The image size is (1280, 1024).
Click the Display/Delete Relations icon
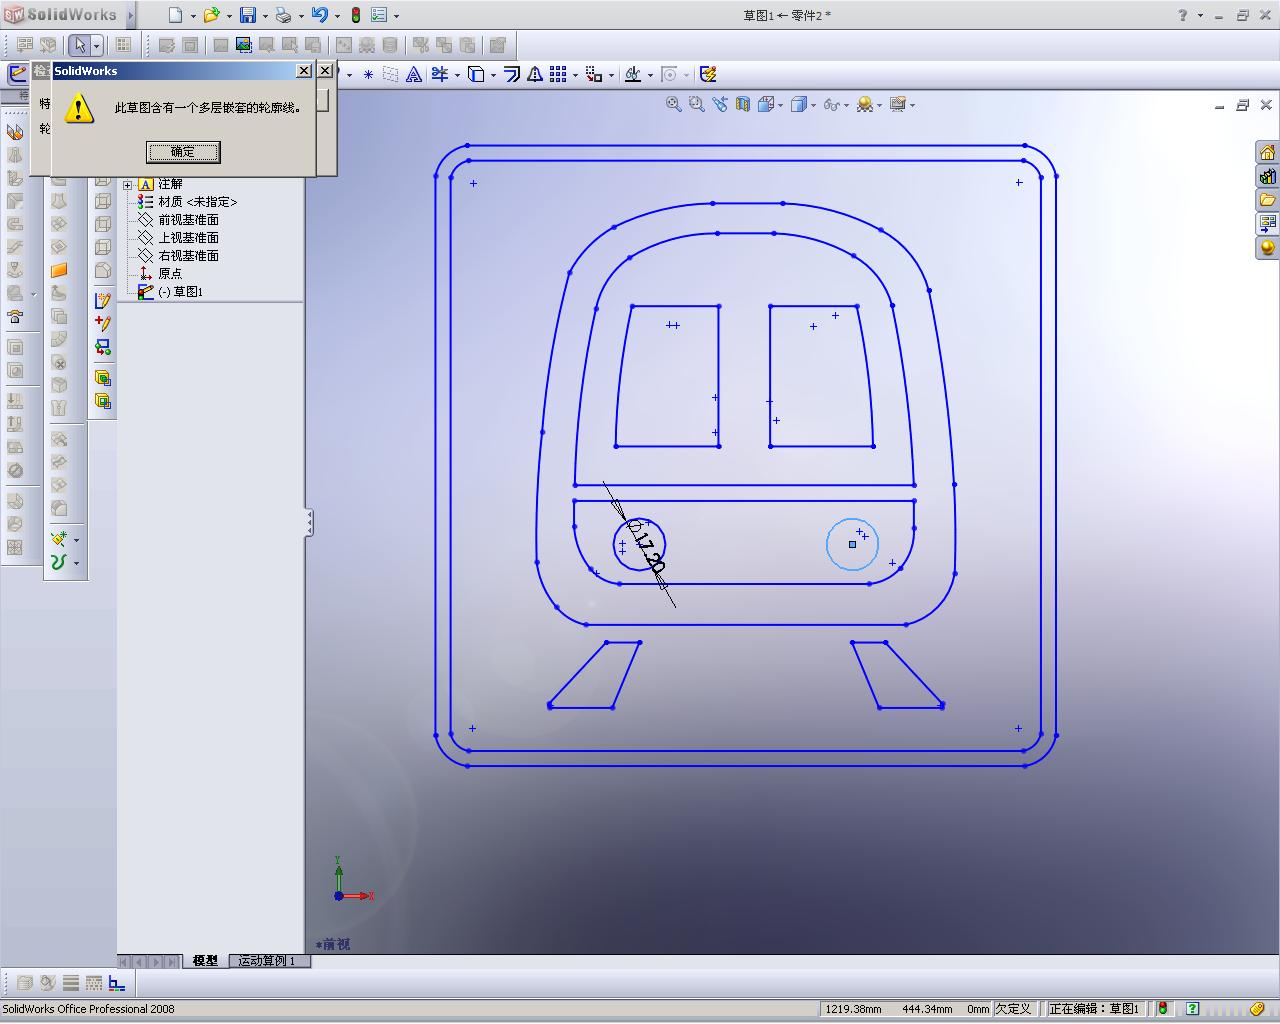coord(633,74)
